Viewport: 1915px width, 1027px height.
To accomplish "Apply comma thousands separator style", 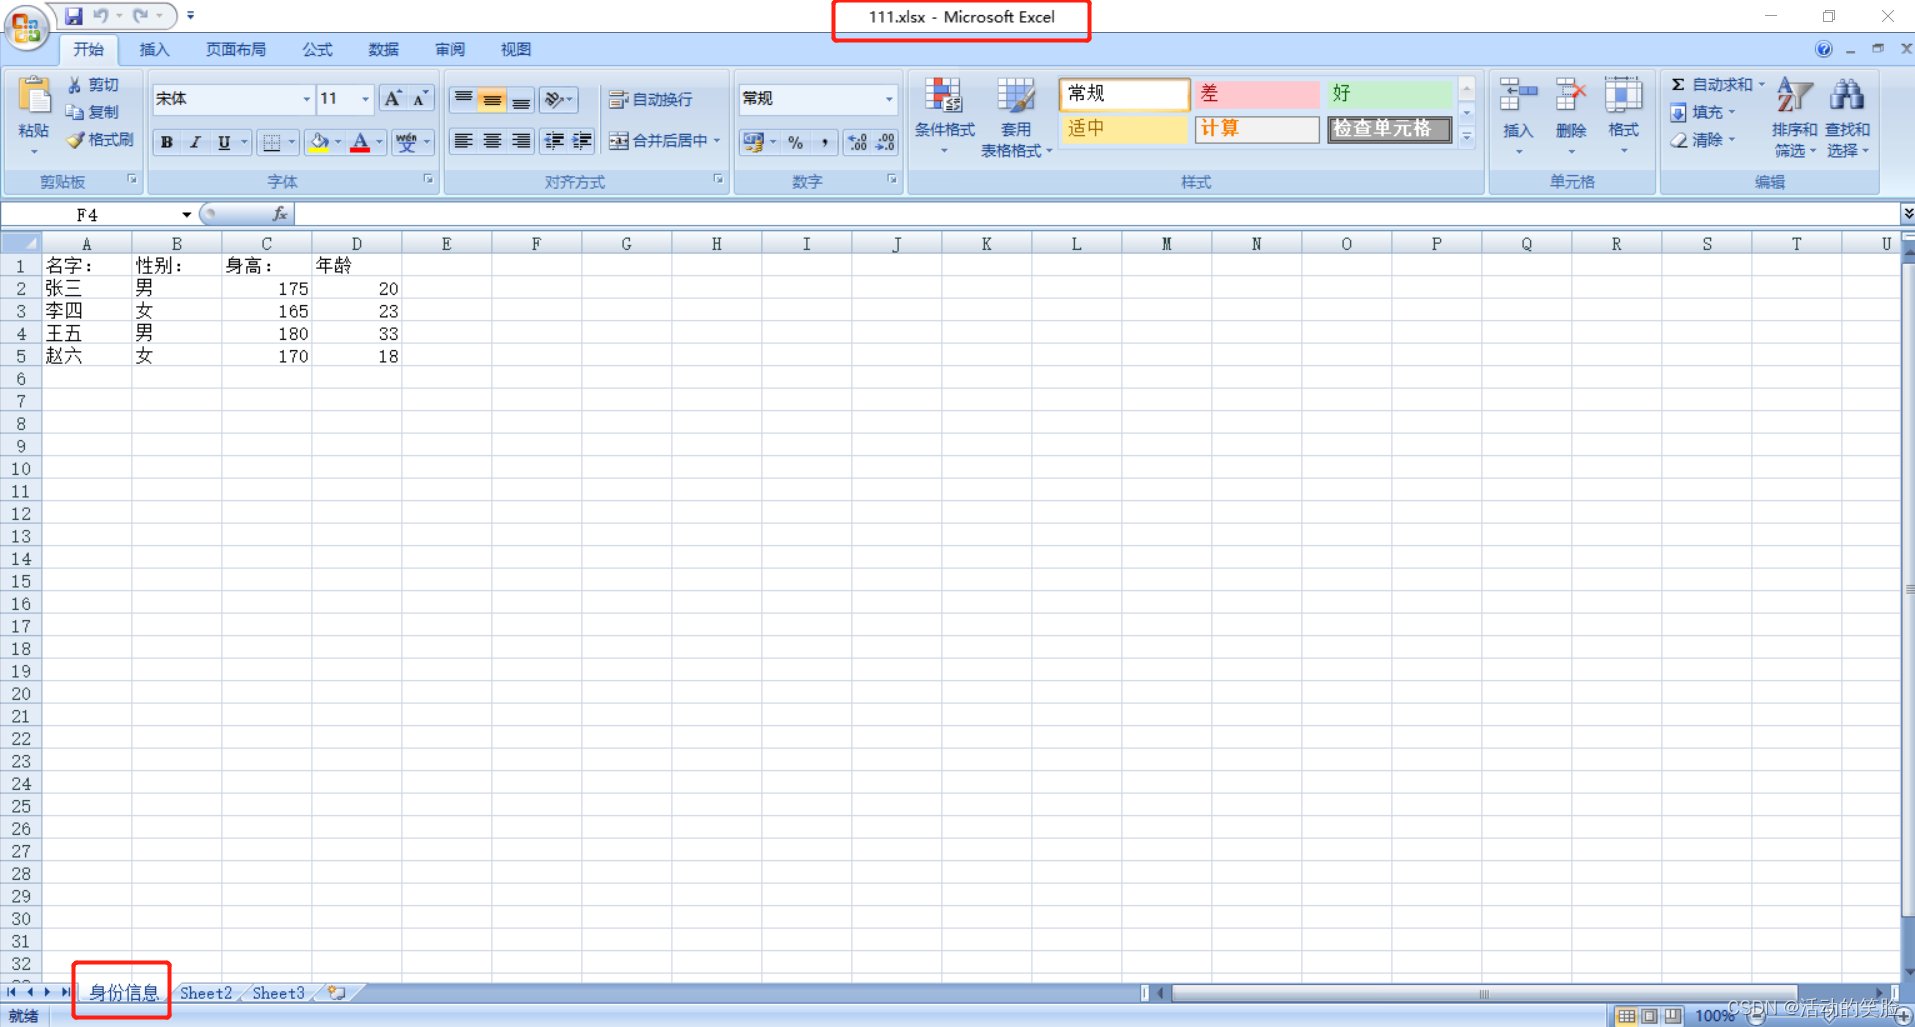I will click(x=824, y=142).
